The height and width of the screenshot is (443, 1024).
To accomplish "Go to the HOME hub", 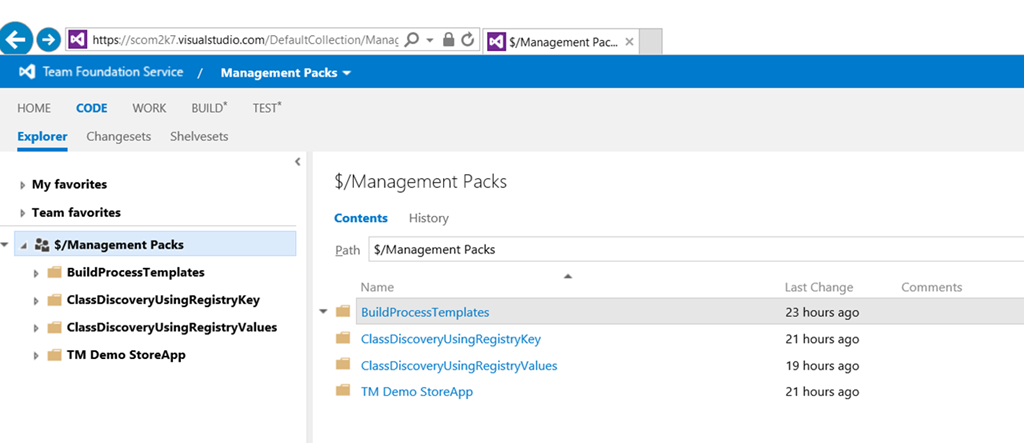I will click(x=34, y=108).
